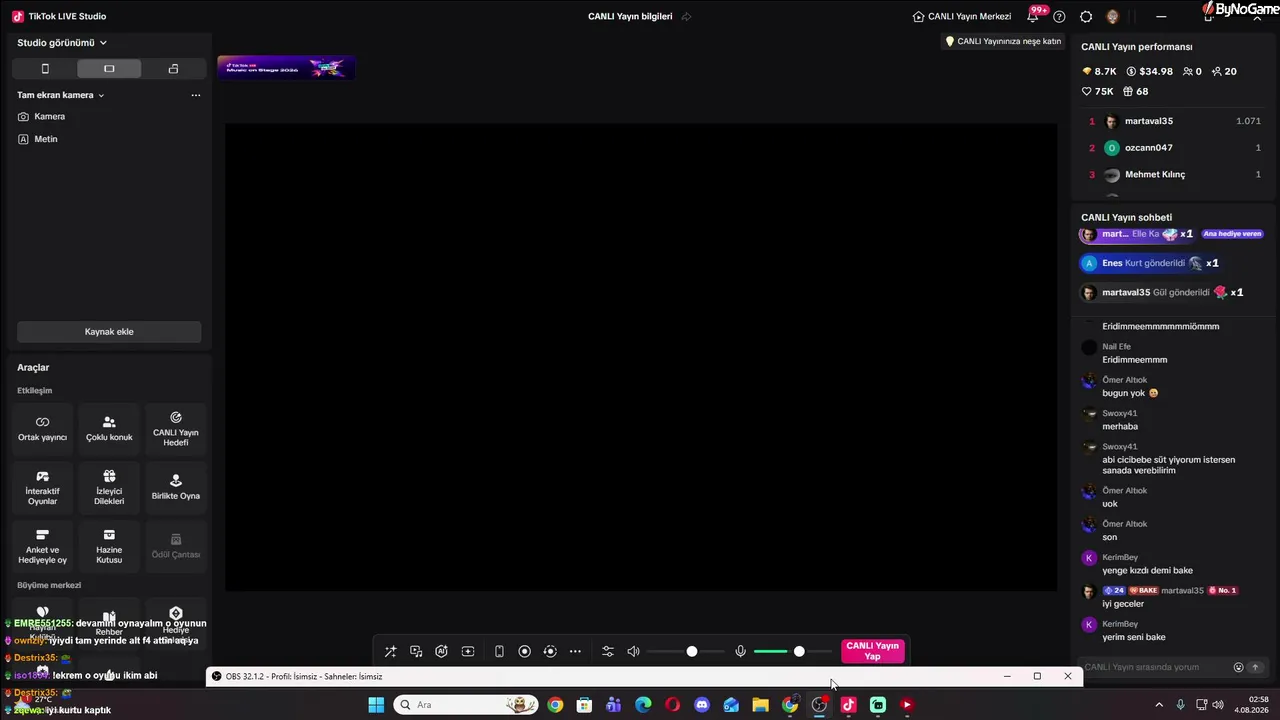Click the Windows Start button
Image resolution: width=1280 pixels, height=720 pixels.
pyautogui.click(x=376, y=705)
